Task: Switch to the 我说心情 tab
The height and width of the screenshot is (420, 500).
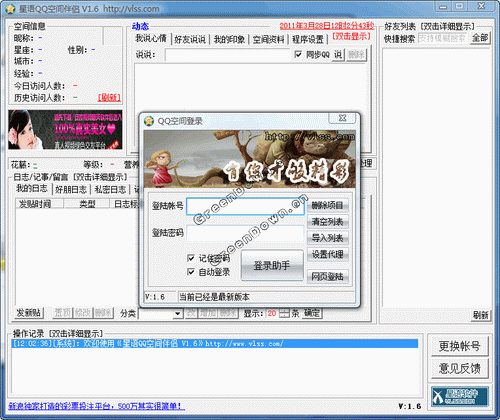Action: point(151,39)
